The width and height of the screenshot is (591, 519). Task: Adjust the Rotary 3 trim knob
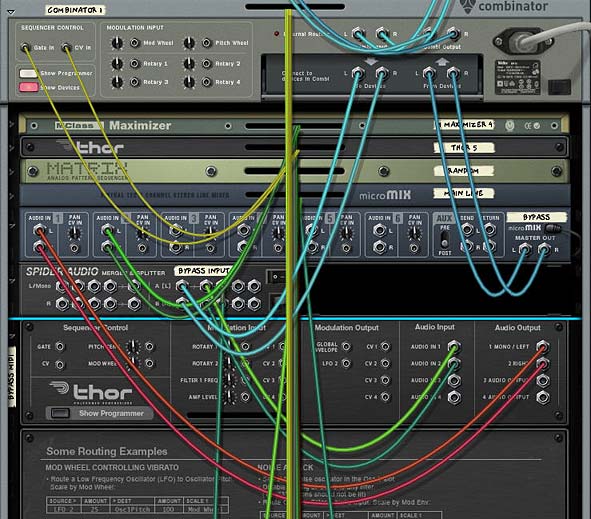tap(117, 82)
